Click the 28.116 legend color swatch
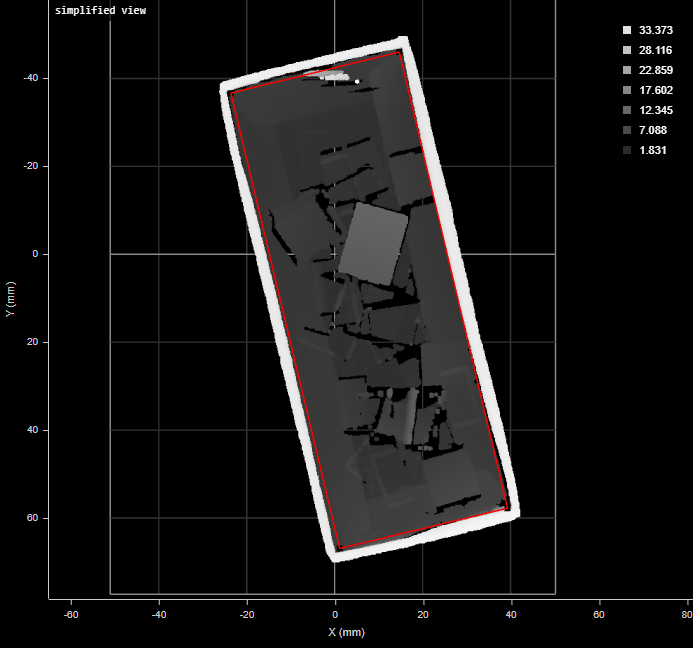Viewport: 693px width, 648px height. [627, 50]
